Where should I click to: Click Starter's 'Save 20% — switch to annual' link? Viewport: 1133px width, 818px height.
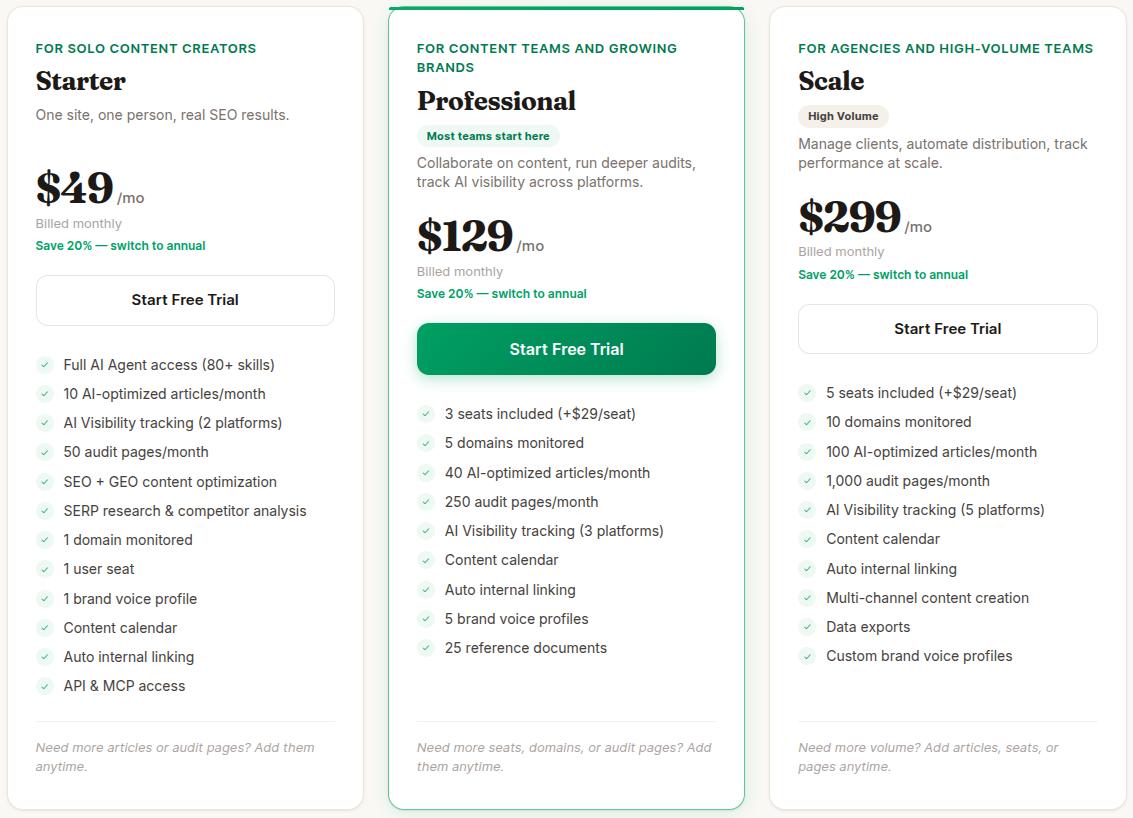(x=121, y=246)
